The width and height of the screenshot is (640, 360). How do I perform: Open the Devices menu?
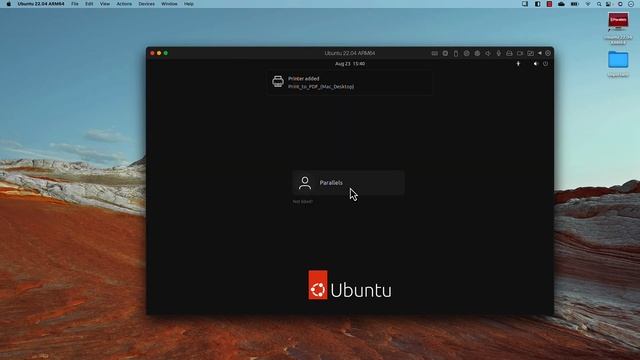(147, 4)
